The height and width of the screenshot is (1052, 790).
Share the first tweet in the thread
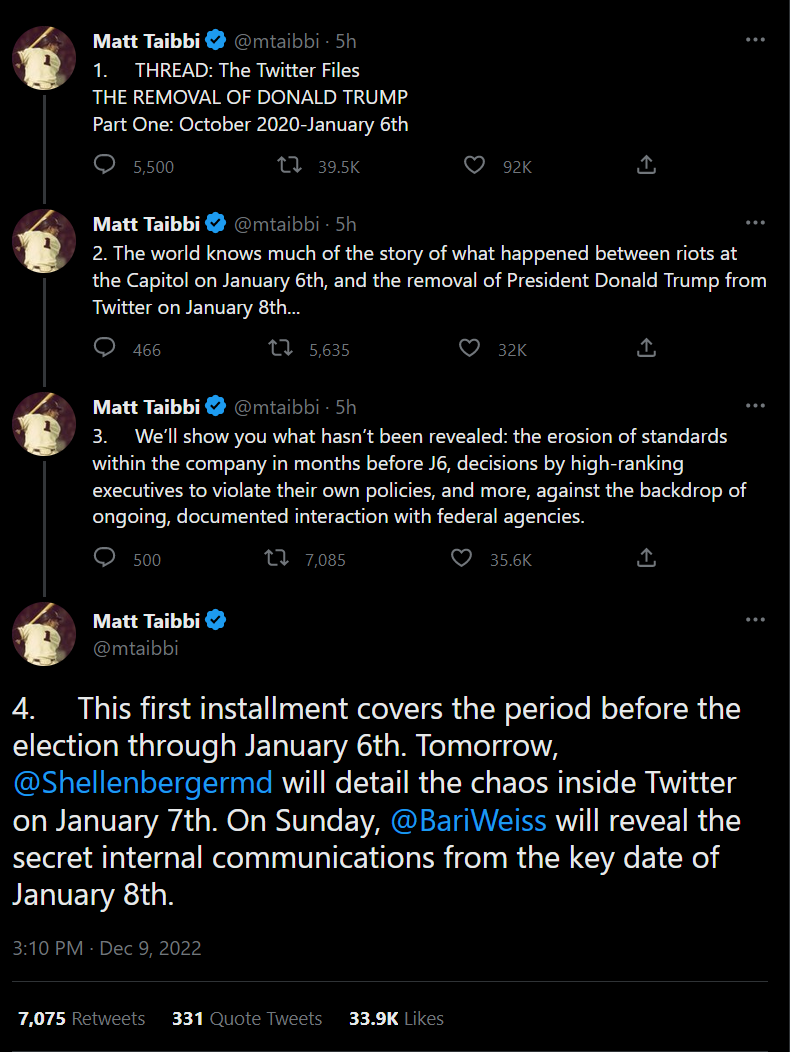click(x=646, y=166)
